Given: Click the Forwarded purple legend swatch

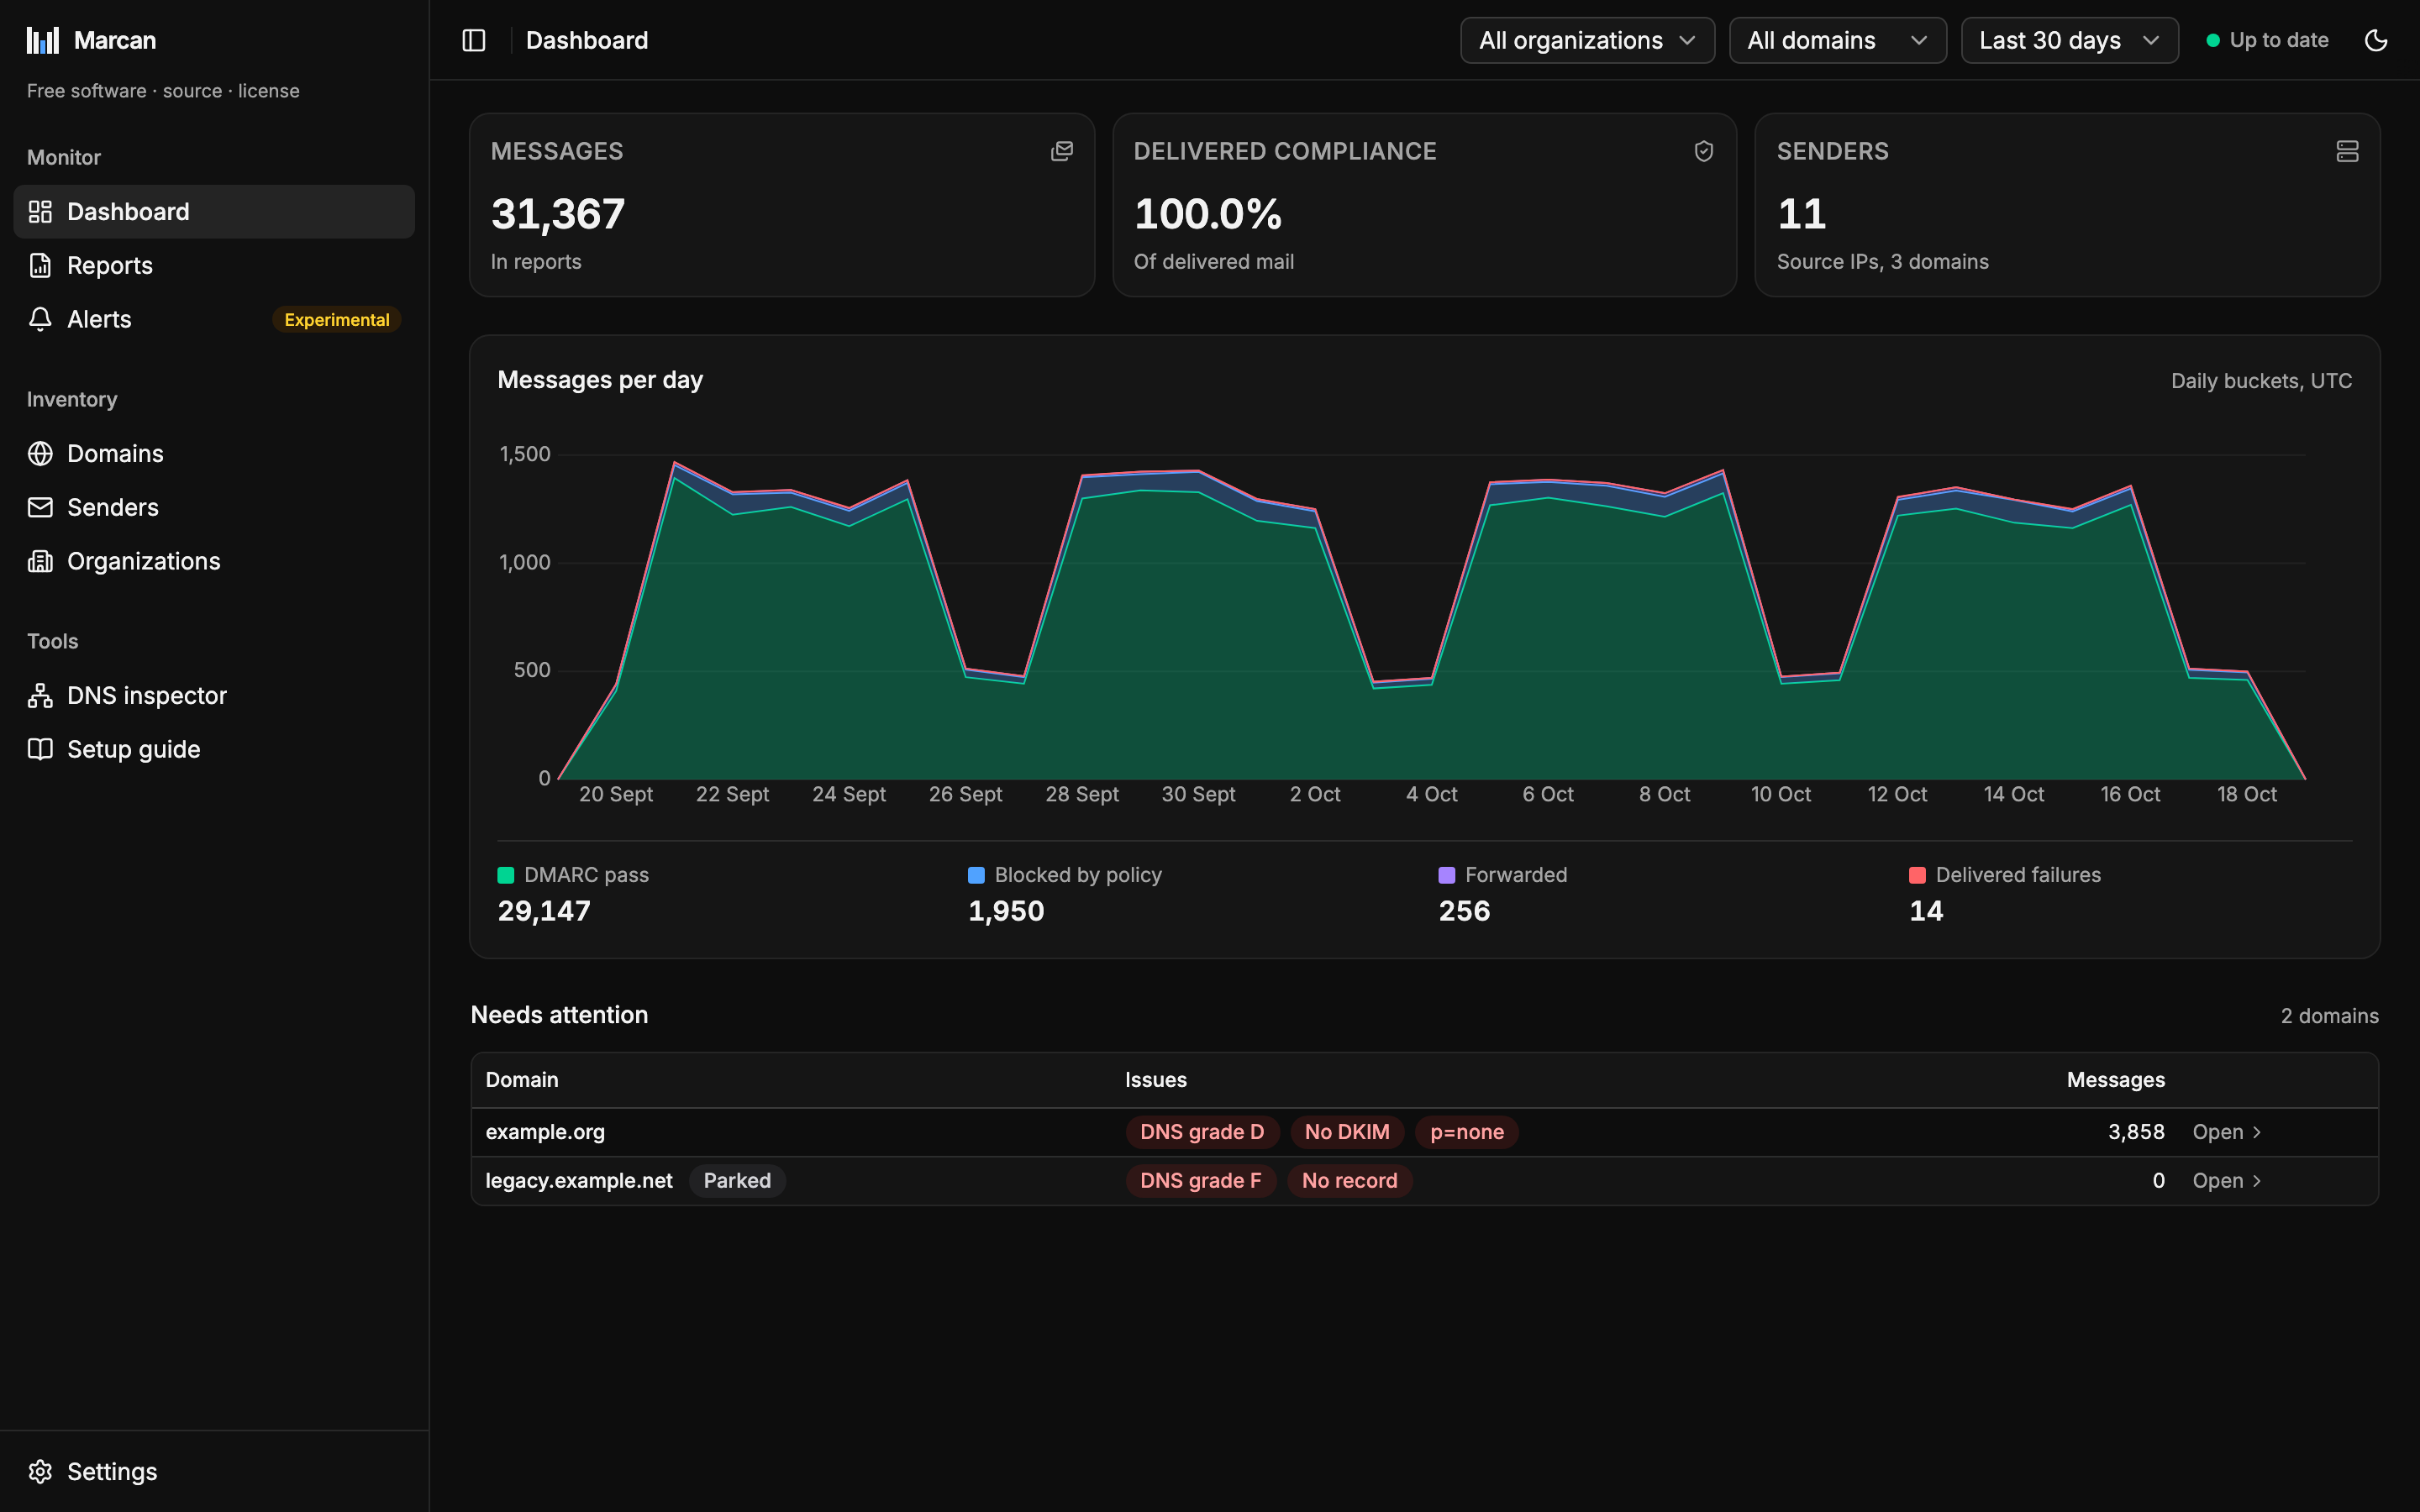Looking at the screenshot, I should (1447, 875).
